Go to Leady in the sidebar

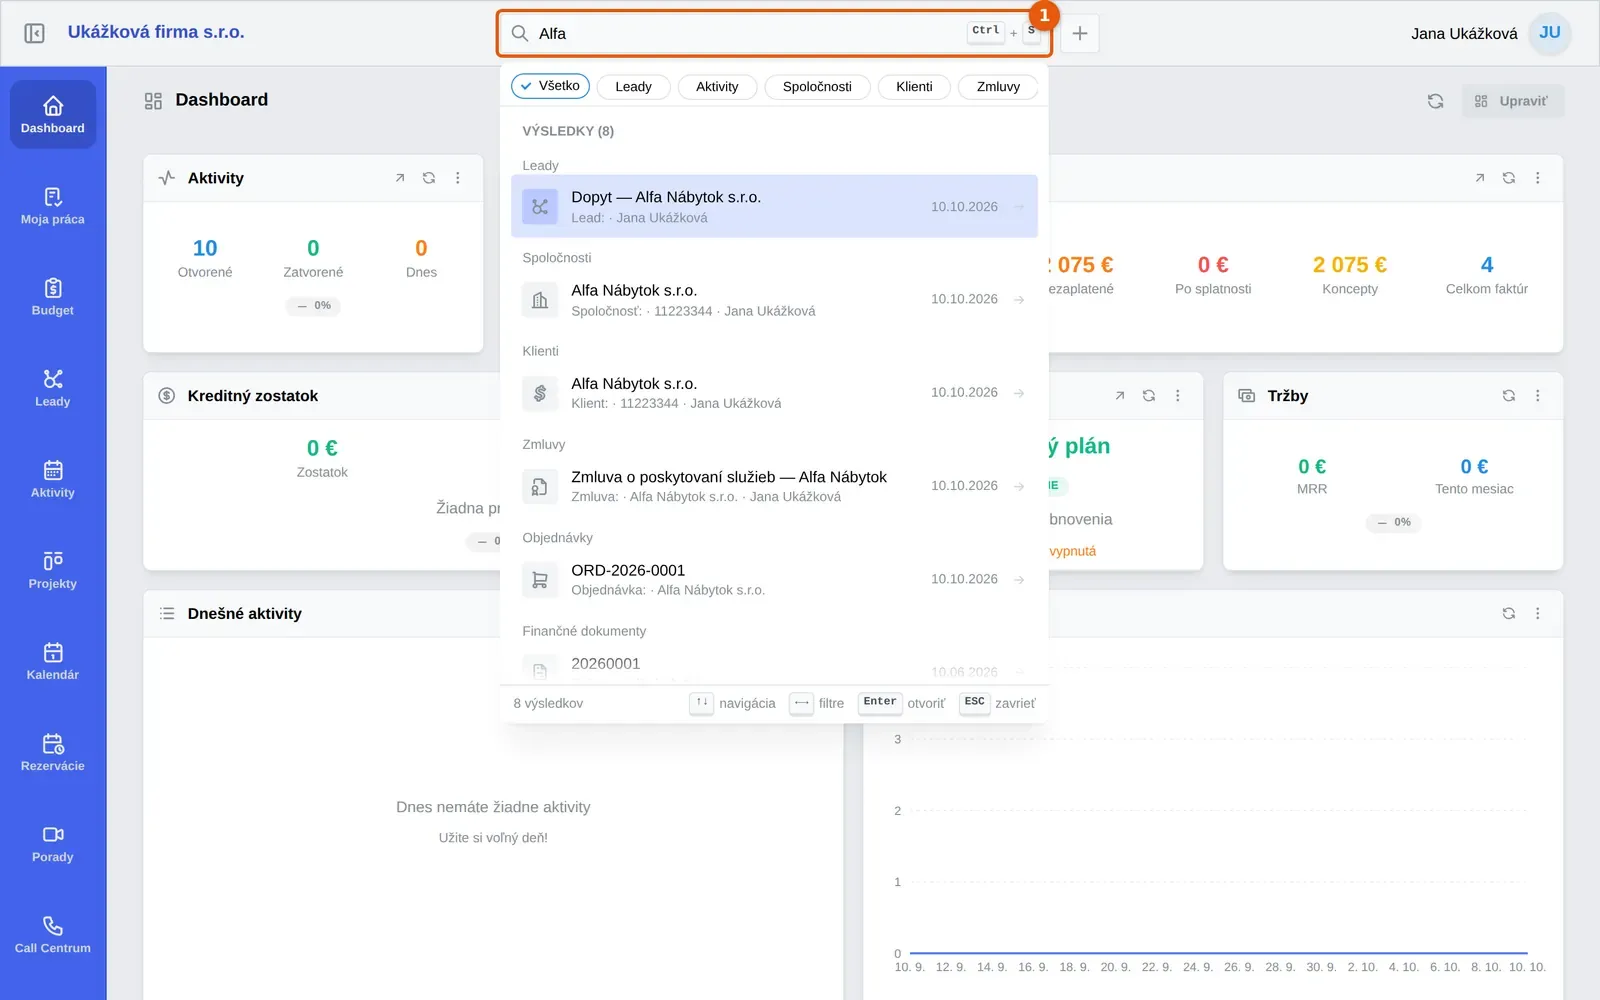coord(53,388)
